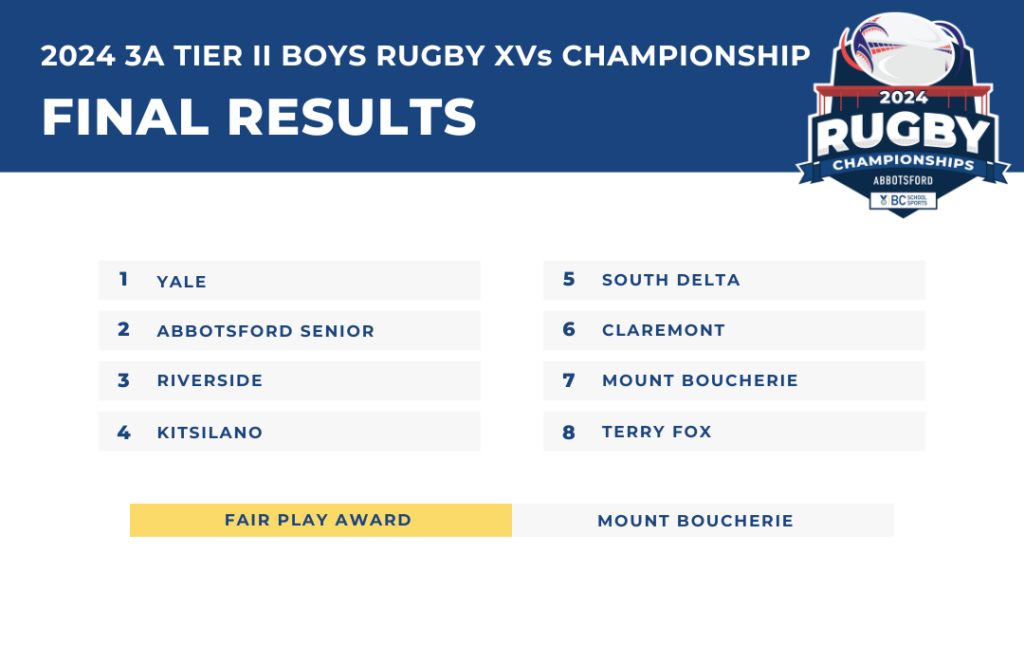The width and height of the screenshot is (1024, 664).
Task: Click the BC School Sports logo
Action: click(903, 200)
